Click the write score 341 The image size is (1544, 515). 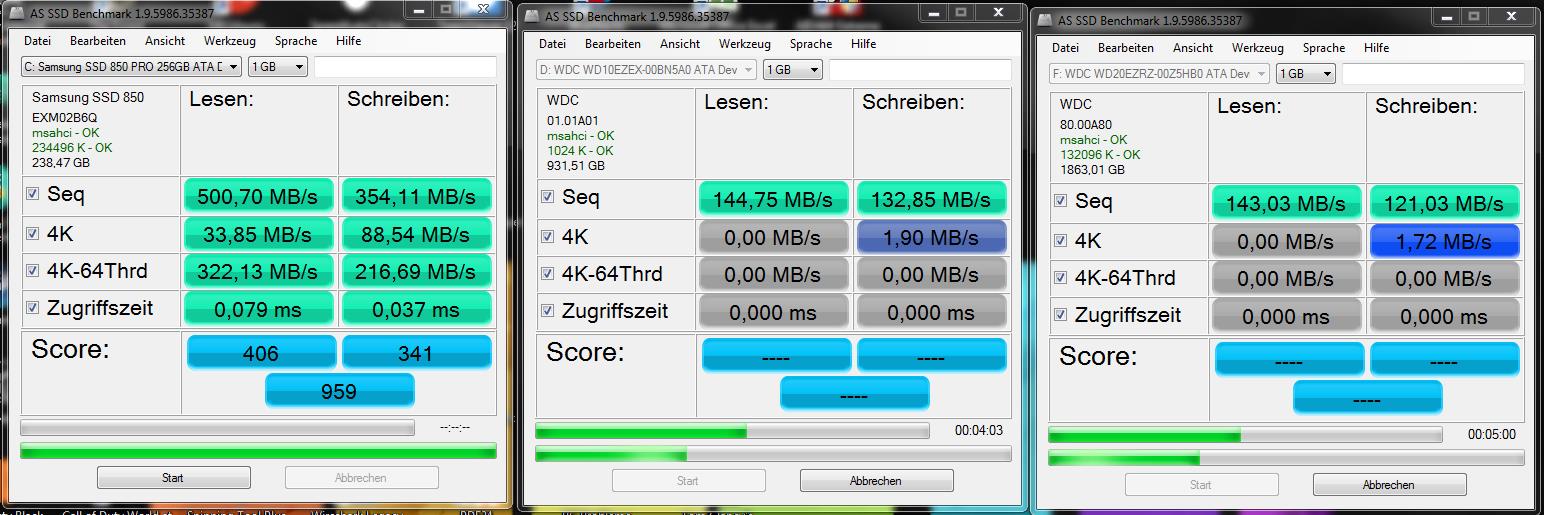click(416, 352)
